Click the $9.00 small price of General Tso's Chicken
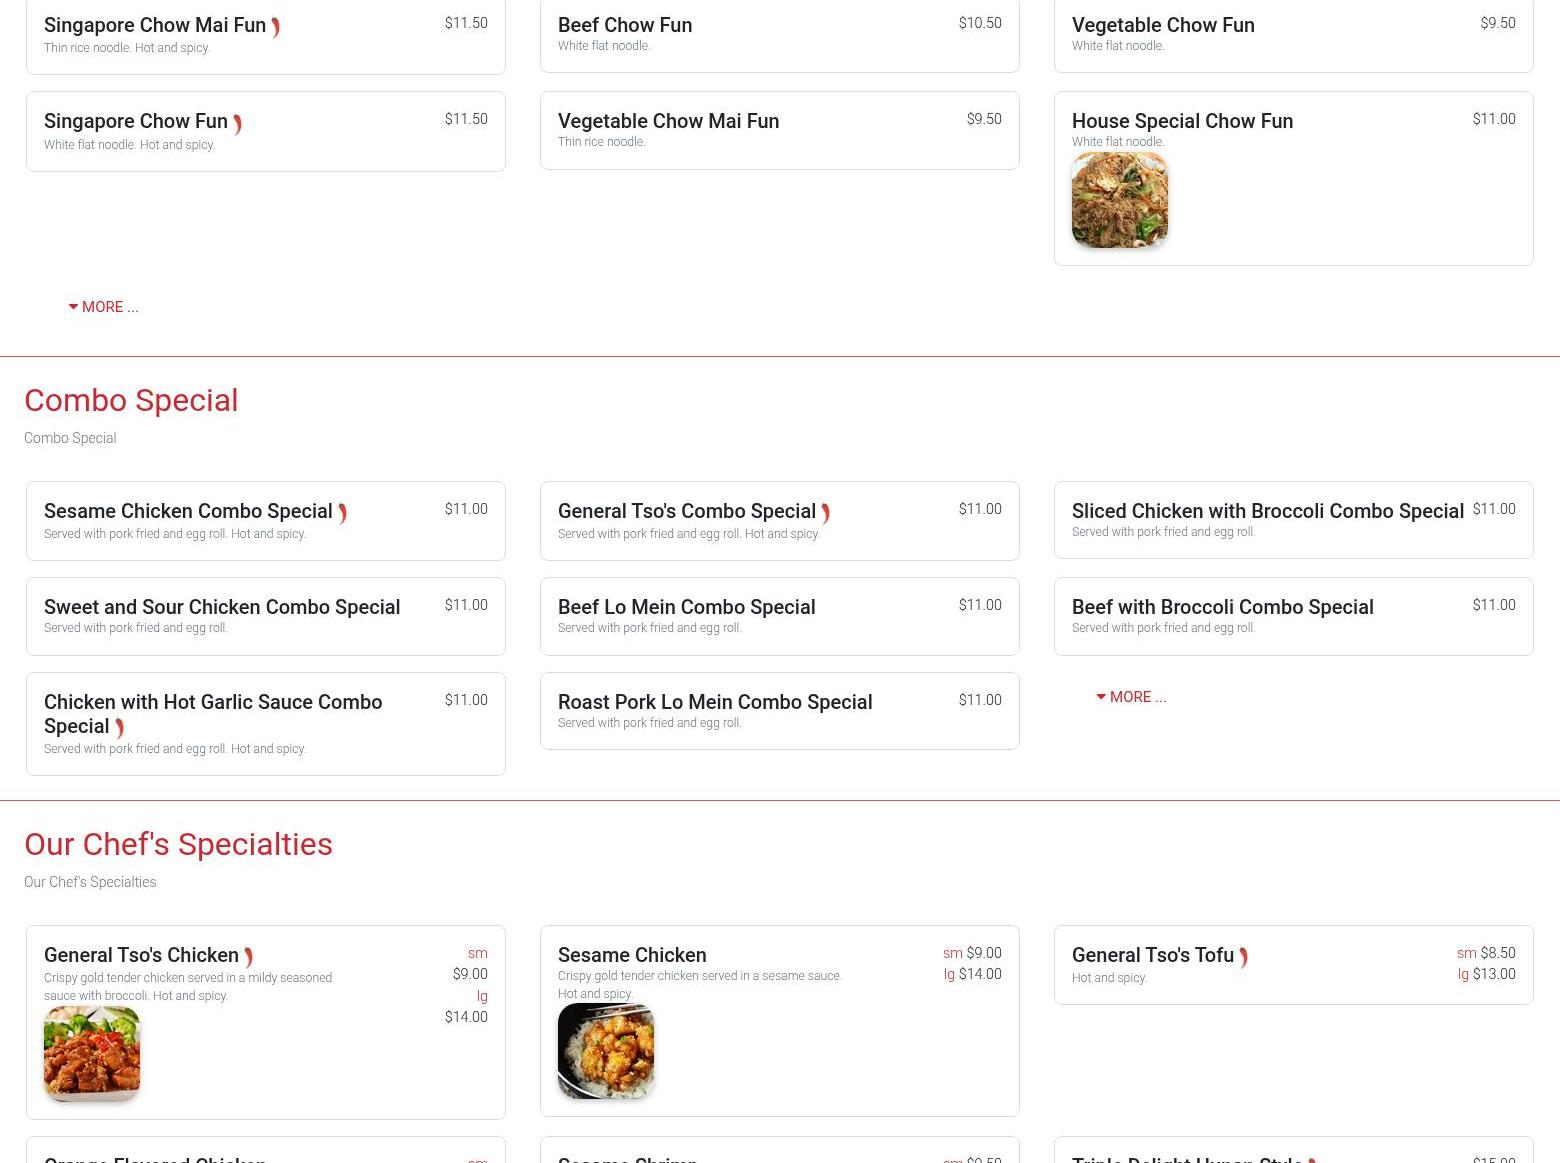1560x1163 pixels. coord(470,974)
